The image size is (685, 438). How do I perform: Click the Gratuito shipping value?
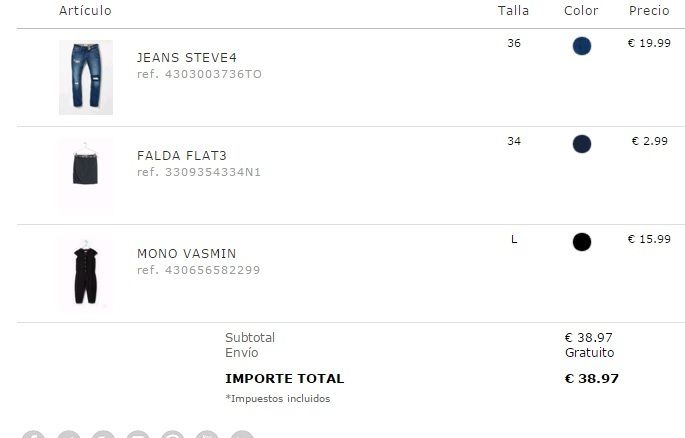pyautogui.click(x=589, y=353)
